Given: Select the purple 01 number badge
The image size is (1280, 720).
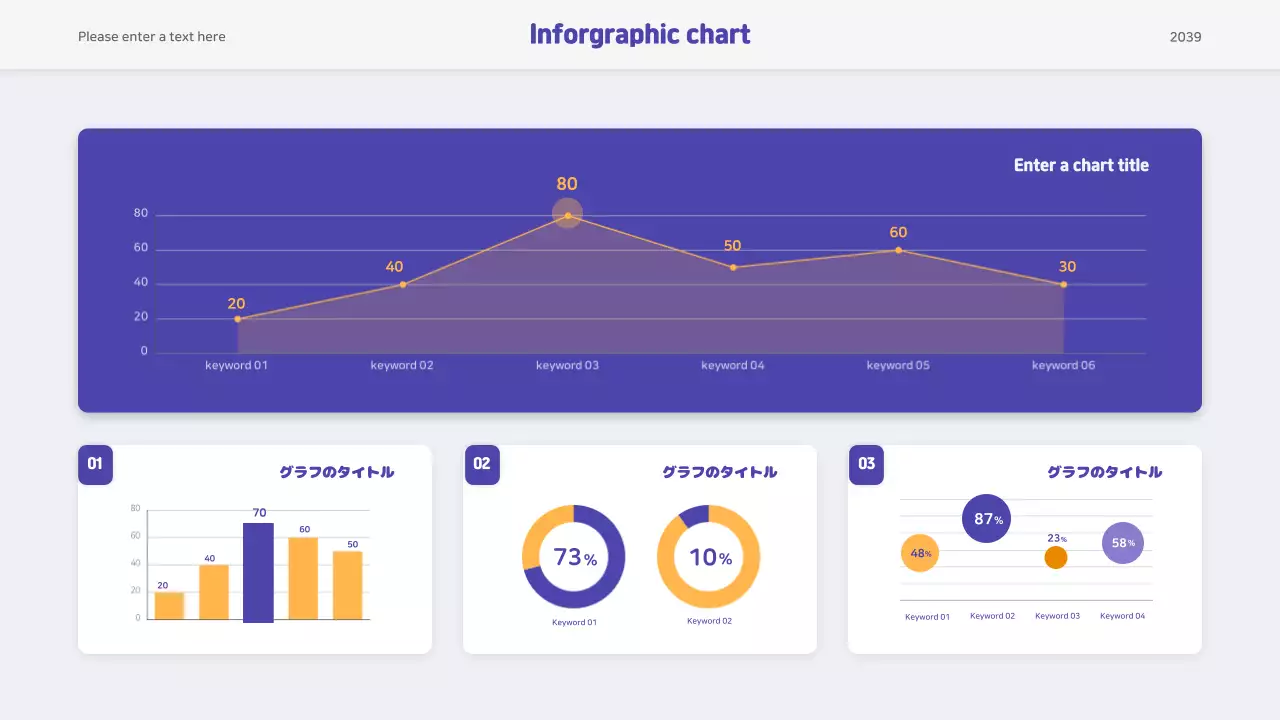Looking at the screenshot, I should click(96, 464).
